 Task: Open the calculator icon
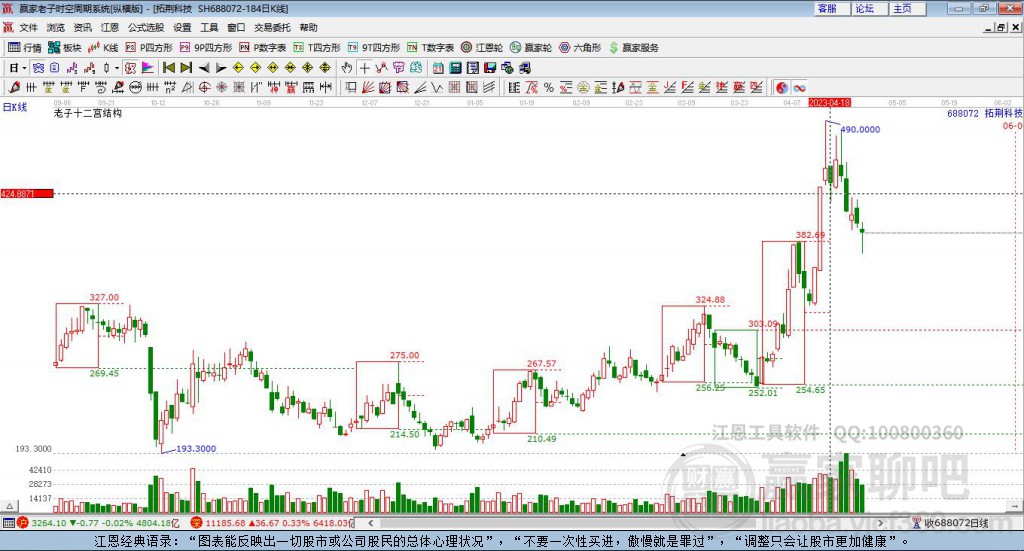pos(456,68)
